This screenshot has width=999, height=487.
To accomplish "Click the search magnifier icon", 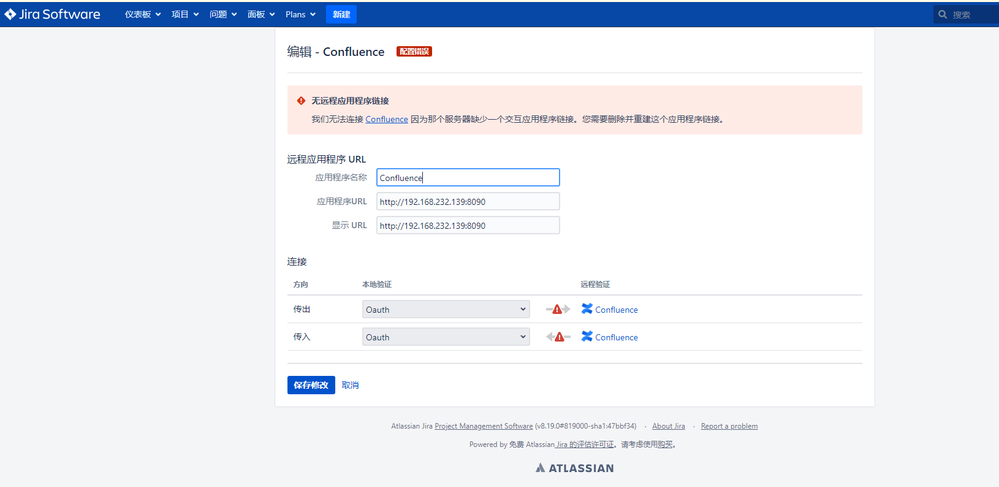I will [x=943, y=15].
